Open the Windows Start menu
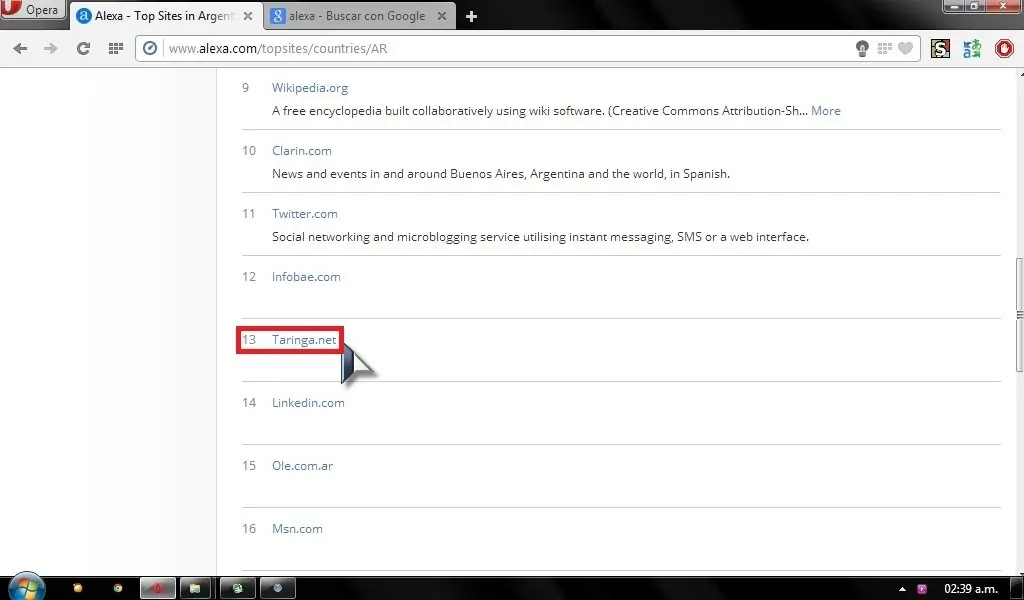1024x600 pixels. tap(26, 586)
